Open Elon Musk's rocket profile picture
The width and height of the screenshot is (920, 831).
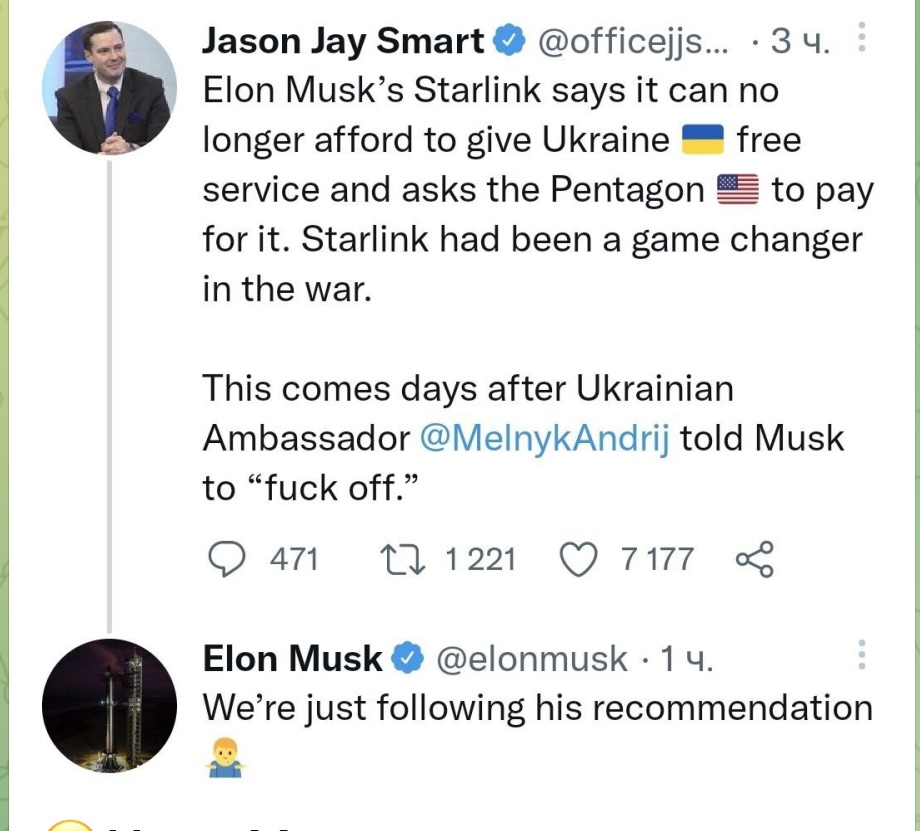coord(110,706)
